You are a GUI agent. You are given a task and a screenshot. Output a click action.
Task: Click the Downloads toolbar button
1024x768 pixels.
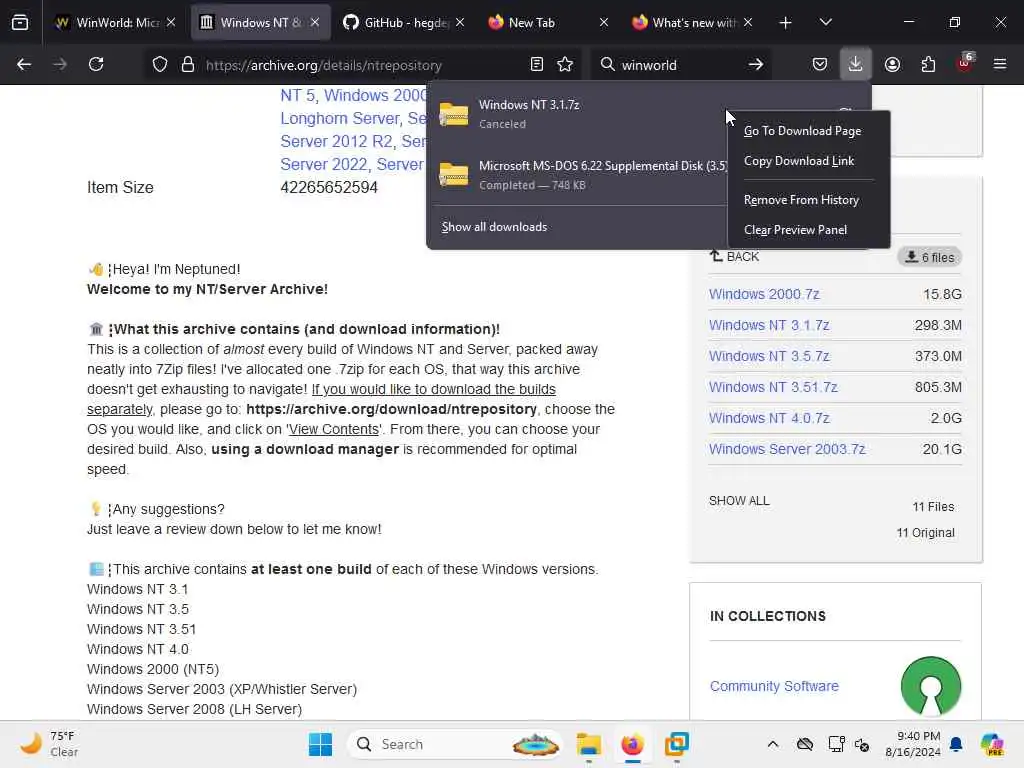coord(856,64)
